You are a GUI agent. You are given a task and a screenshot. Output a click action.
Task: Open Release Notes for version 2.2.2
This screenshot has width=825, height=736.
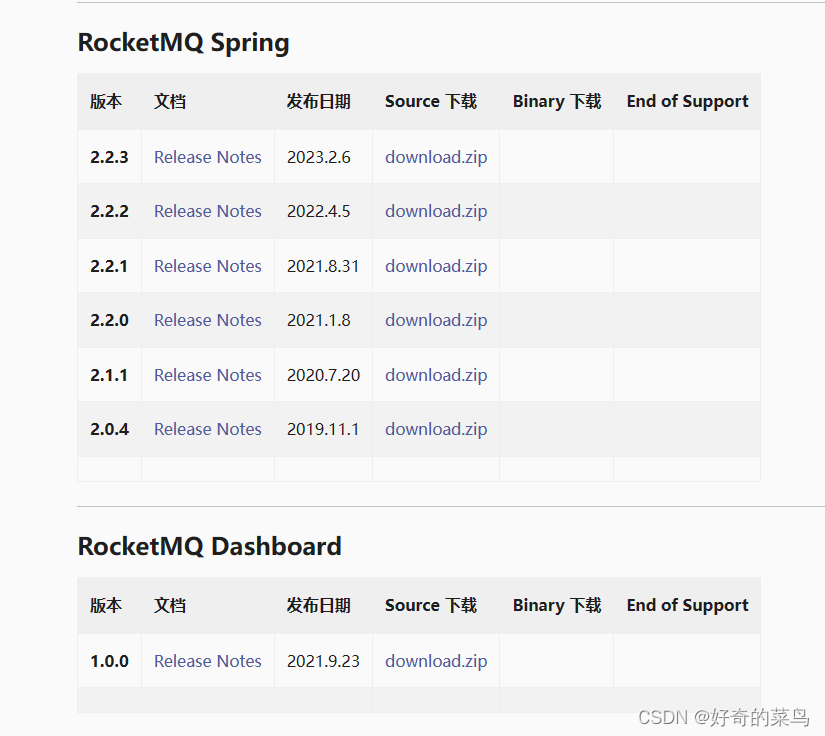[x=207, y=211]
